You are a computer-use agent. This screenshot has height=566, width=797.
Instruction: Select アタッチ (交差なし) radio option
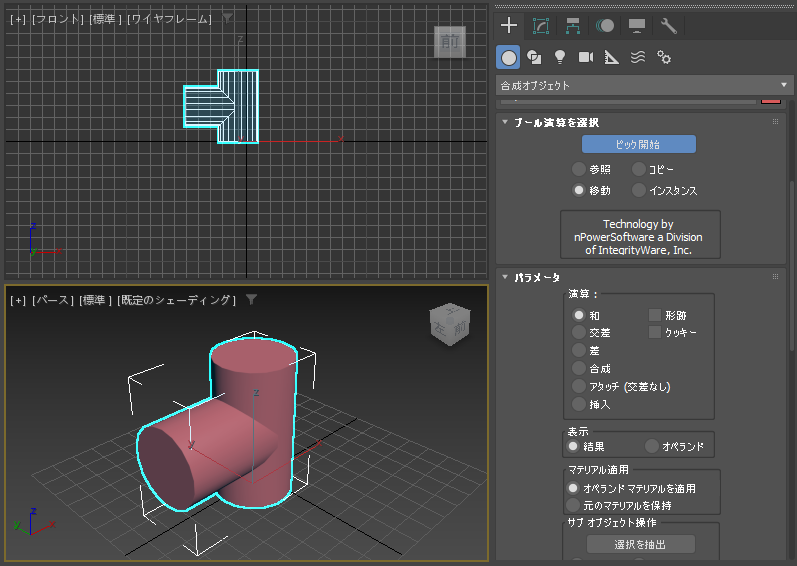578,386
